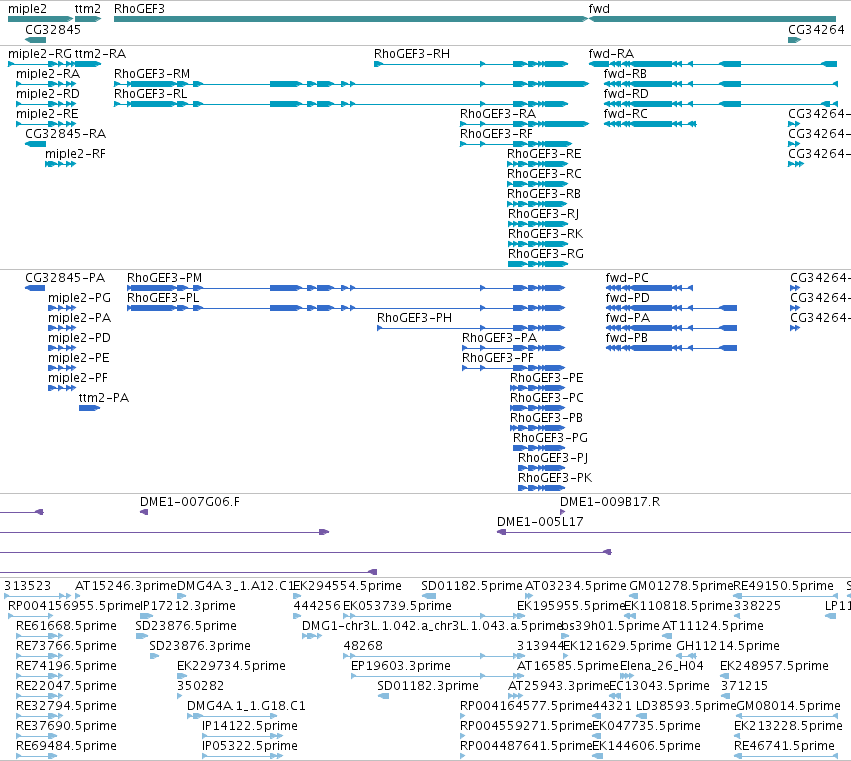
Task: Click the fwd-RB transcript
Action: coord(721,84)
